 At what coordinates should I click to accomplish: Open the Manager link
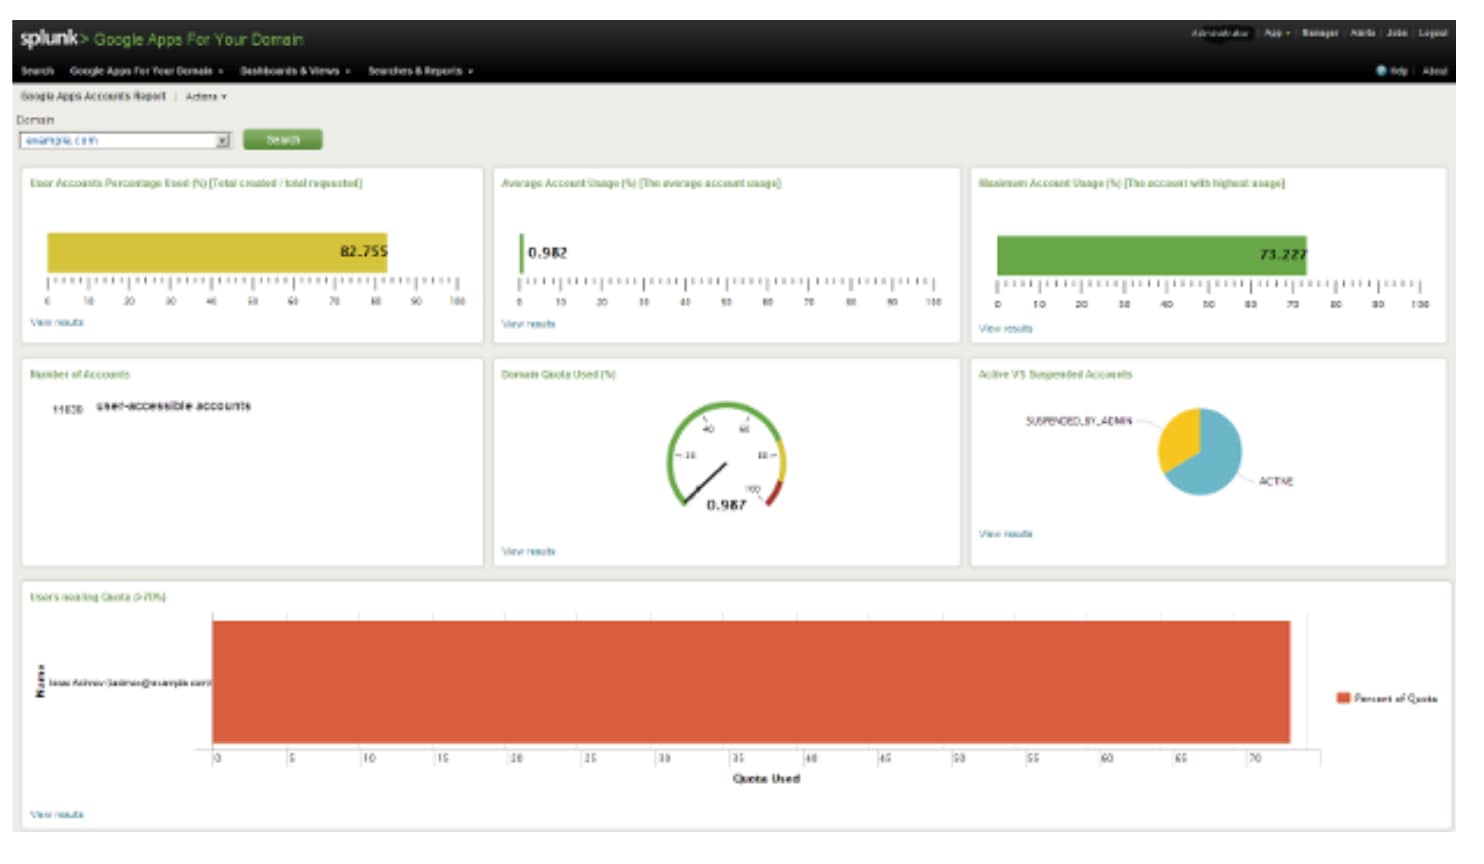point(1320,33)
